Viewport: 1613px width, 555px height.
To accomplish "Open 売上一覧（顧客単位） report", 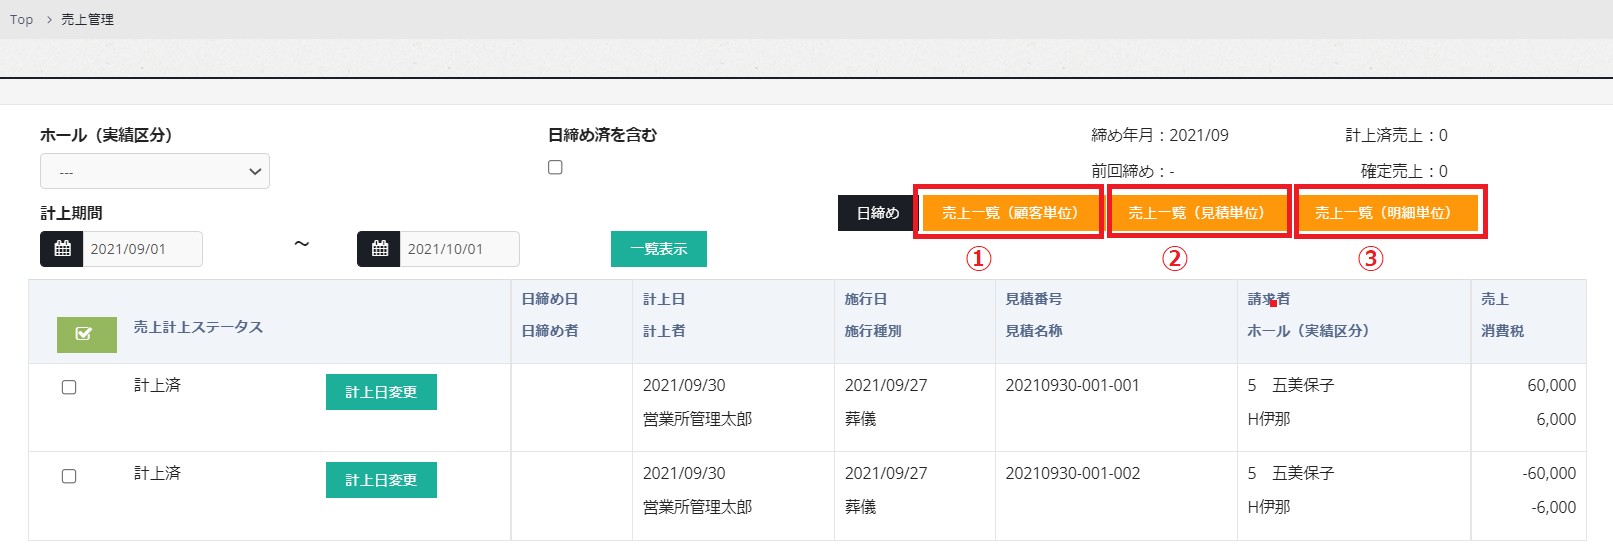I will (x=1009, y=213).
